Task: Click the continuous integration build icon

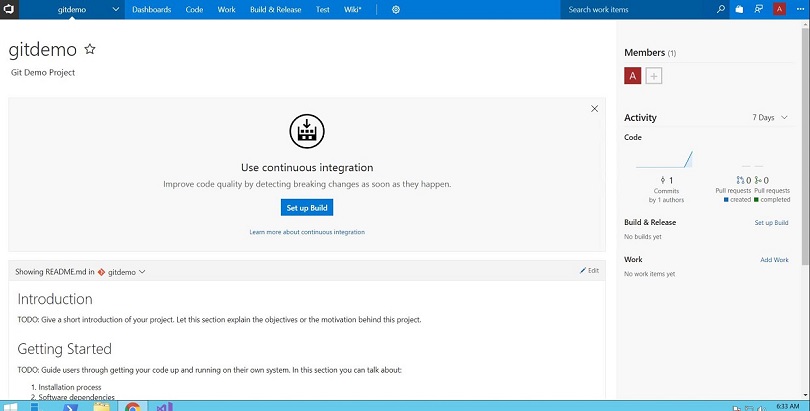Action: tap(307, 131)
